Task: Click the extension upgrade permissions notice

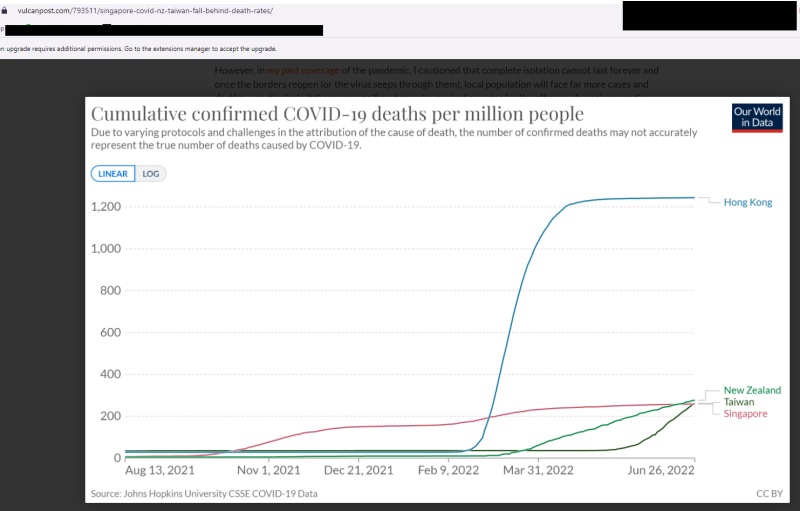Action: [138, 48]
